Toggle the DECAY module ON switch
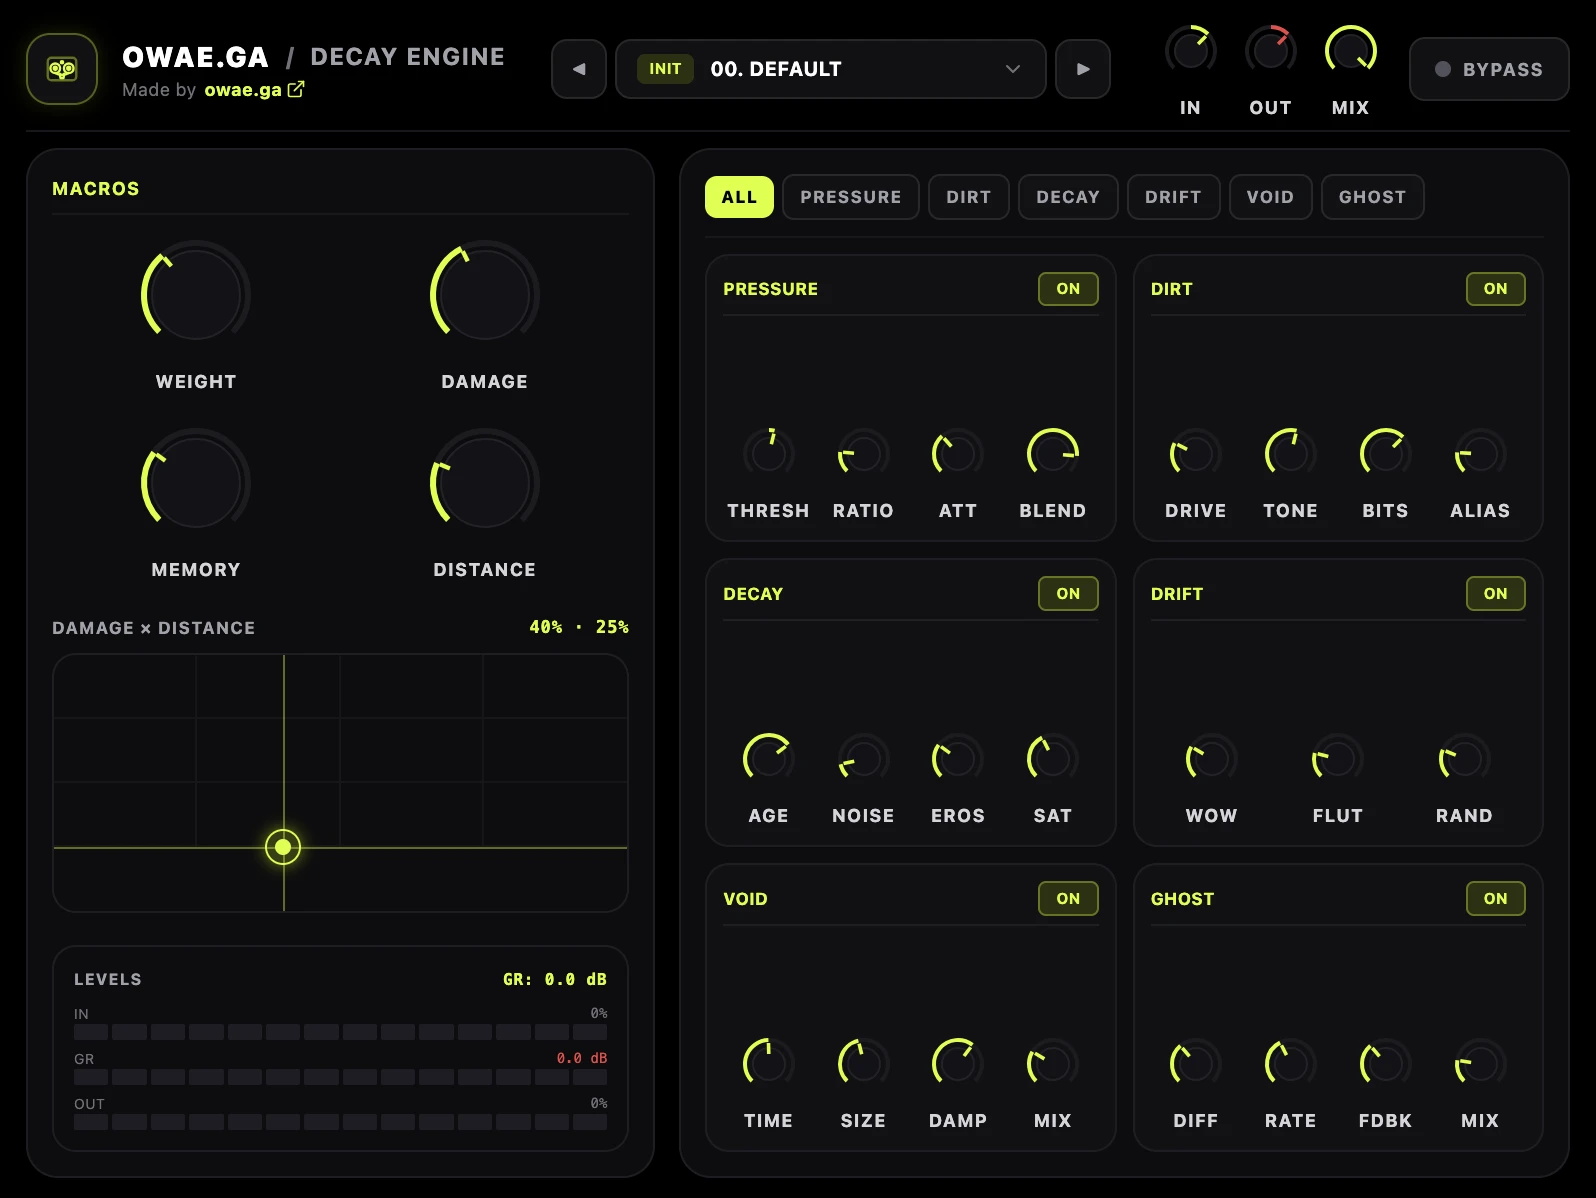 click(x=1068, y=594)
